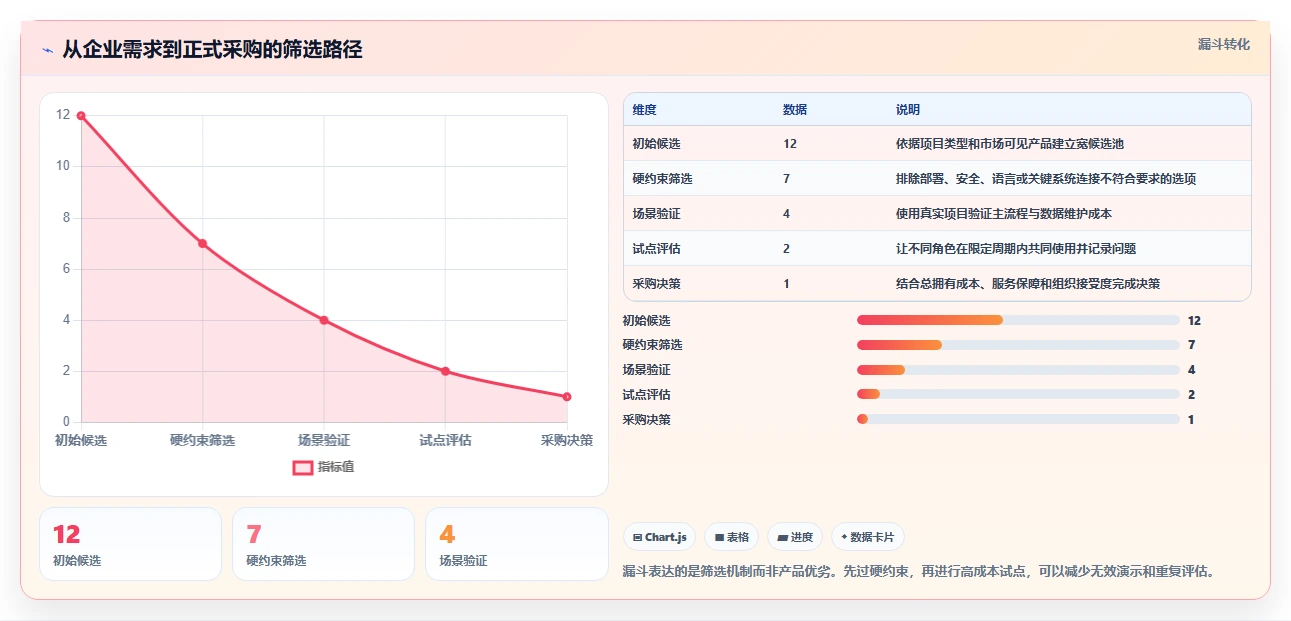Click the 采购决策 progress bar

(x=1018, y=420)
